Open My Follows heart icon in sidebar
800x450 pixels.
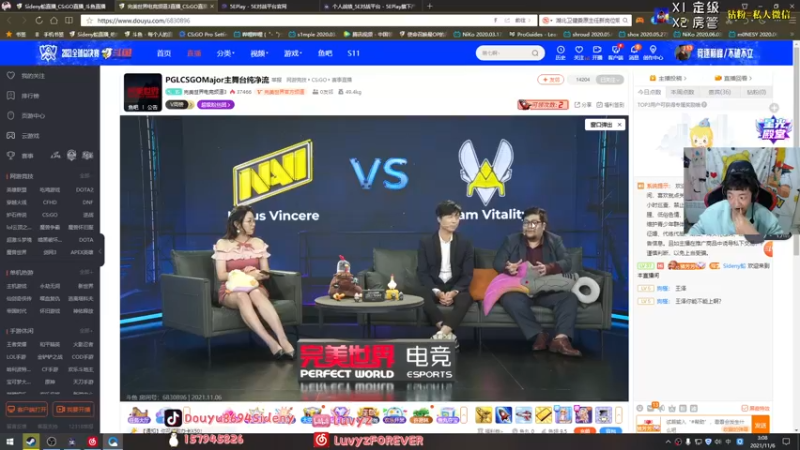pyautogui.click(x=11, y=76)
